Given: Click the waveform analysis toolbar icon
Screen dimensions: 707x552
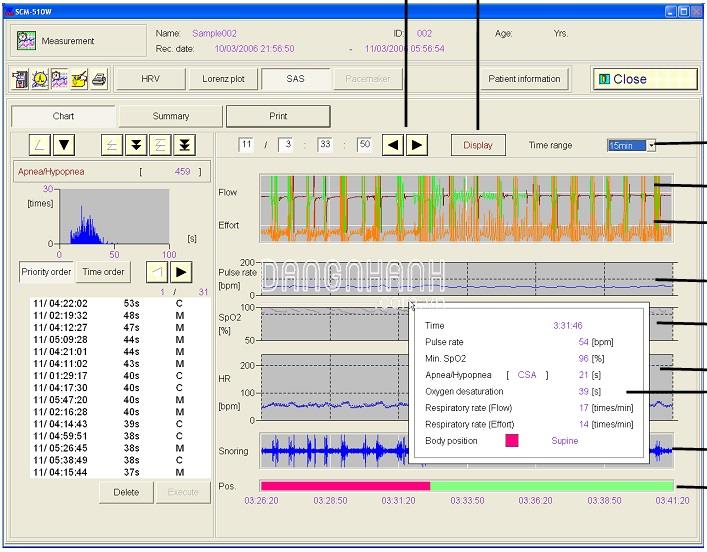Looking at the screenshot, I should [x=60, y=79].
